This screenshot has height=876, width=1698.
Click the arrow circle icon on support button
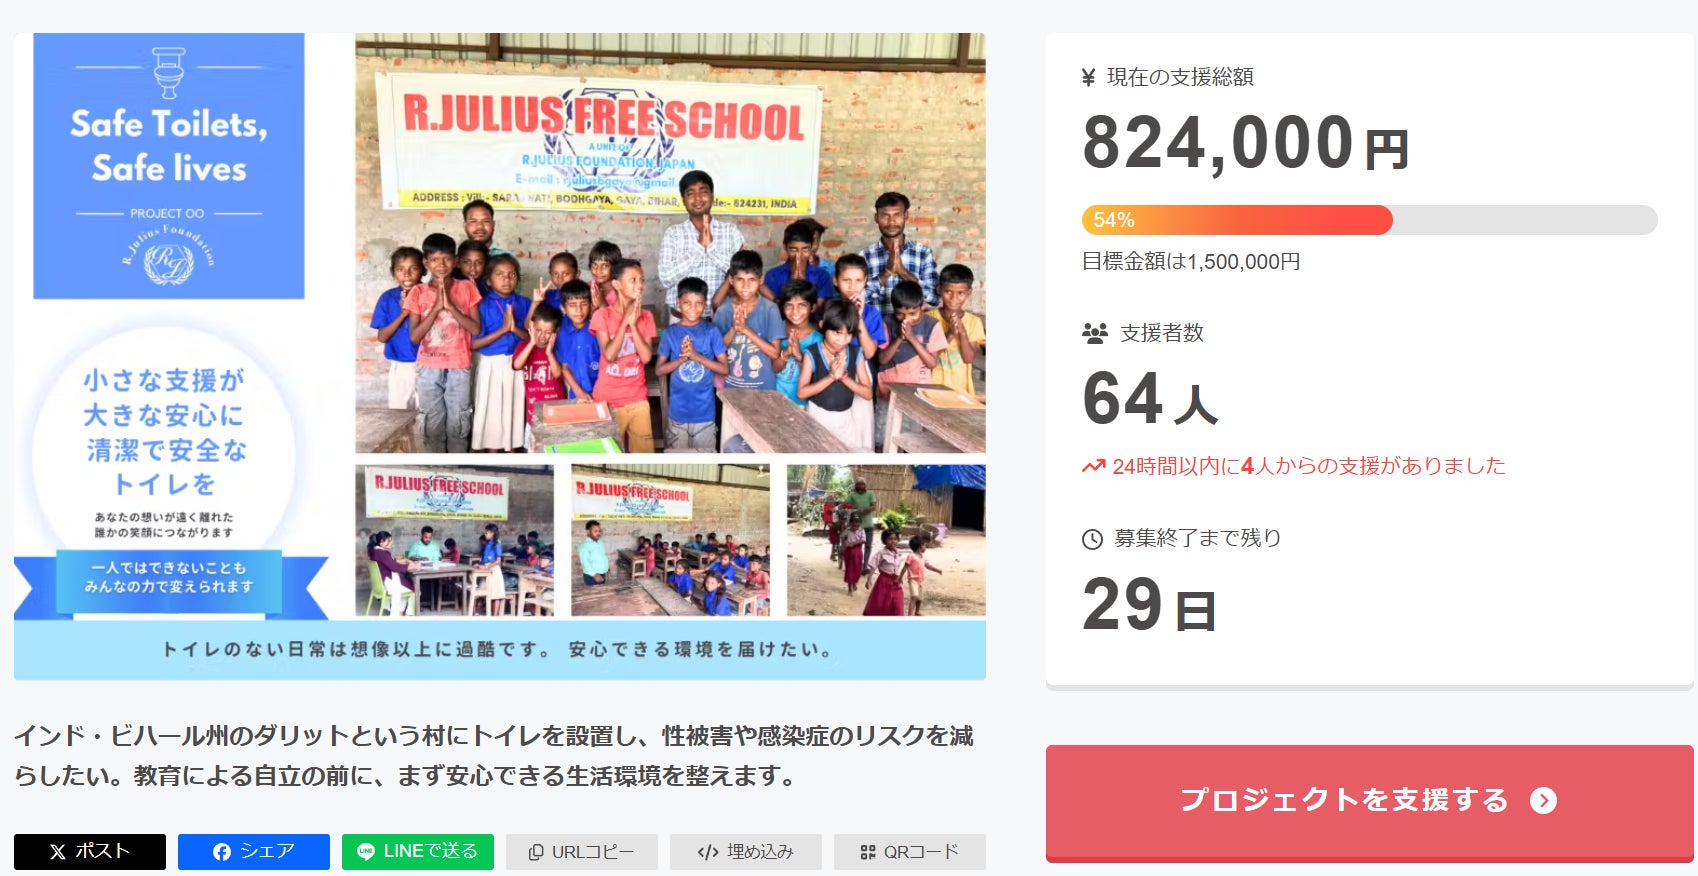click(x=1543, y=801)
